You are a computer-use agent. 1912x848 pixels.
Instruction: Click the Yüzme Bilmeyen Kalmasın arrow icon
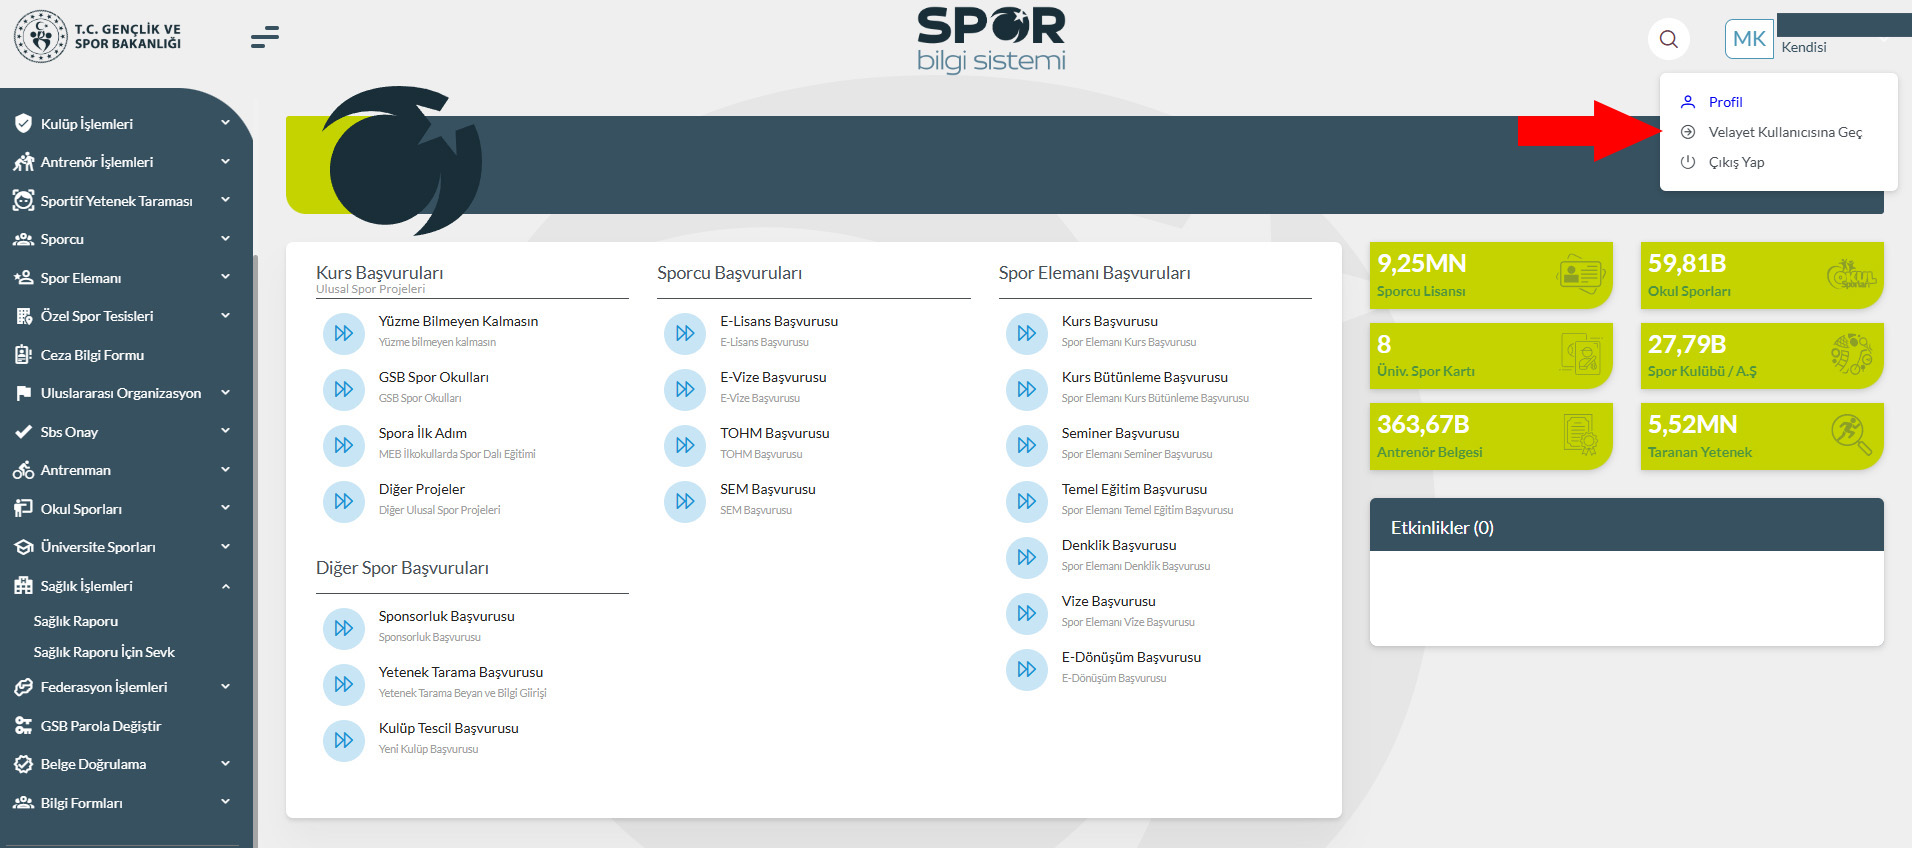point(343,333)
